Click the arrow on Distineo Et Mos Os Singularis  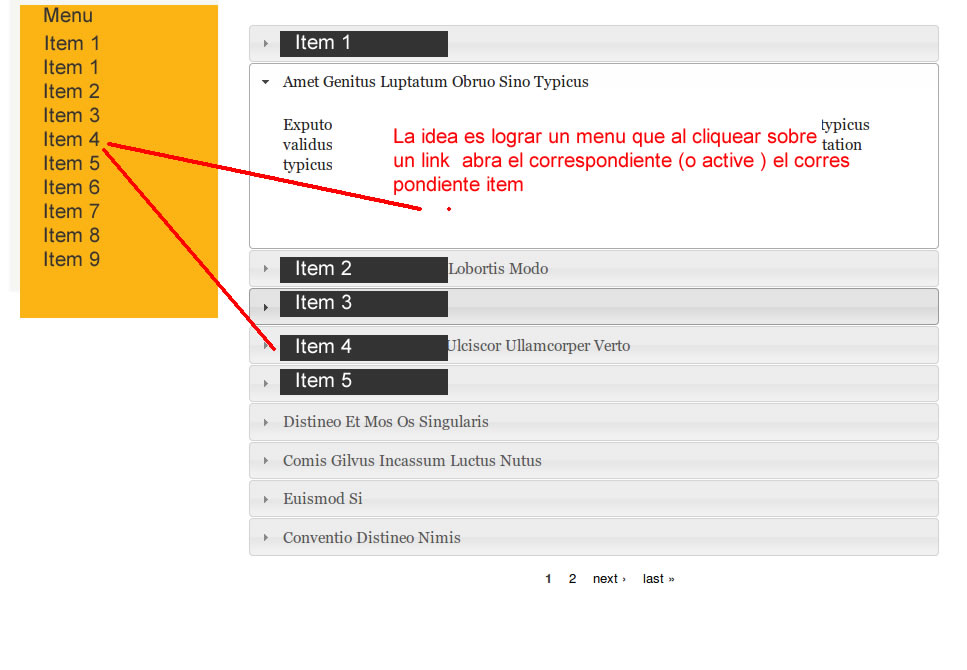(266, 422)
